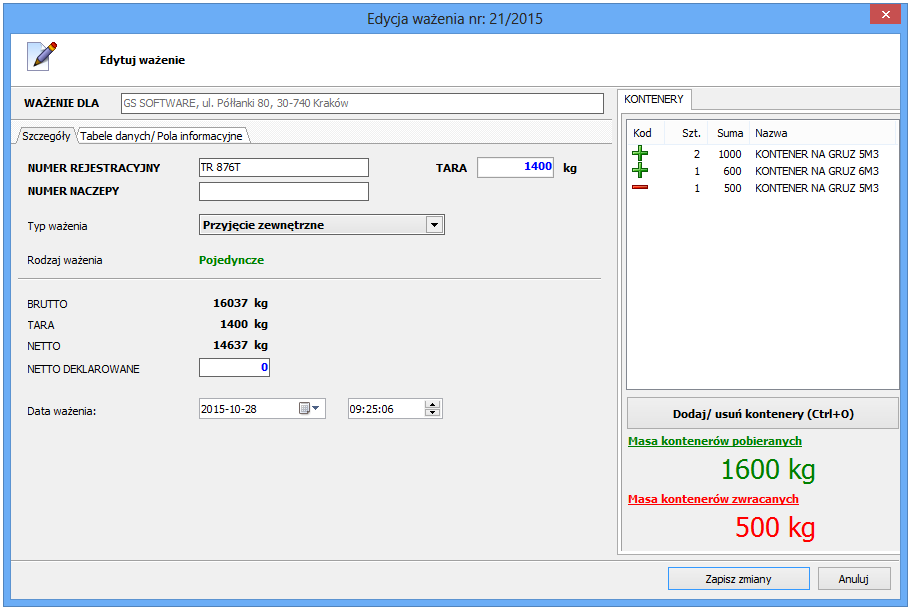Select the KONTENERY tab
The height and width of the screenshot is (610, 911).
click(x=653, y=99)
